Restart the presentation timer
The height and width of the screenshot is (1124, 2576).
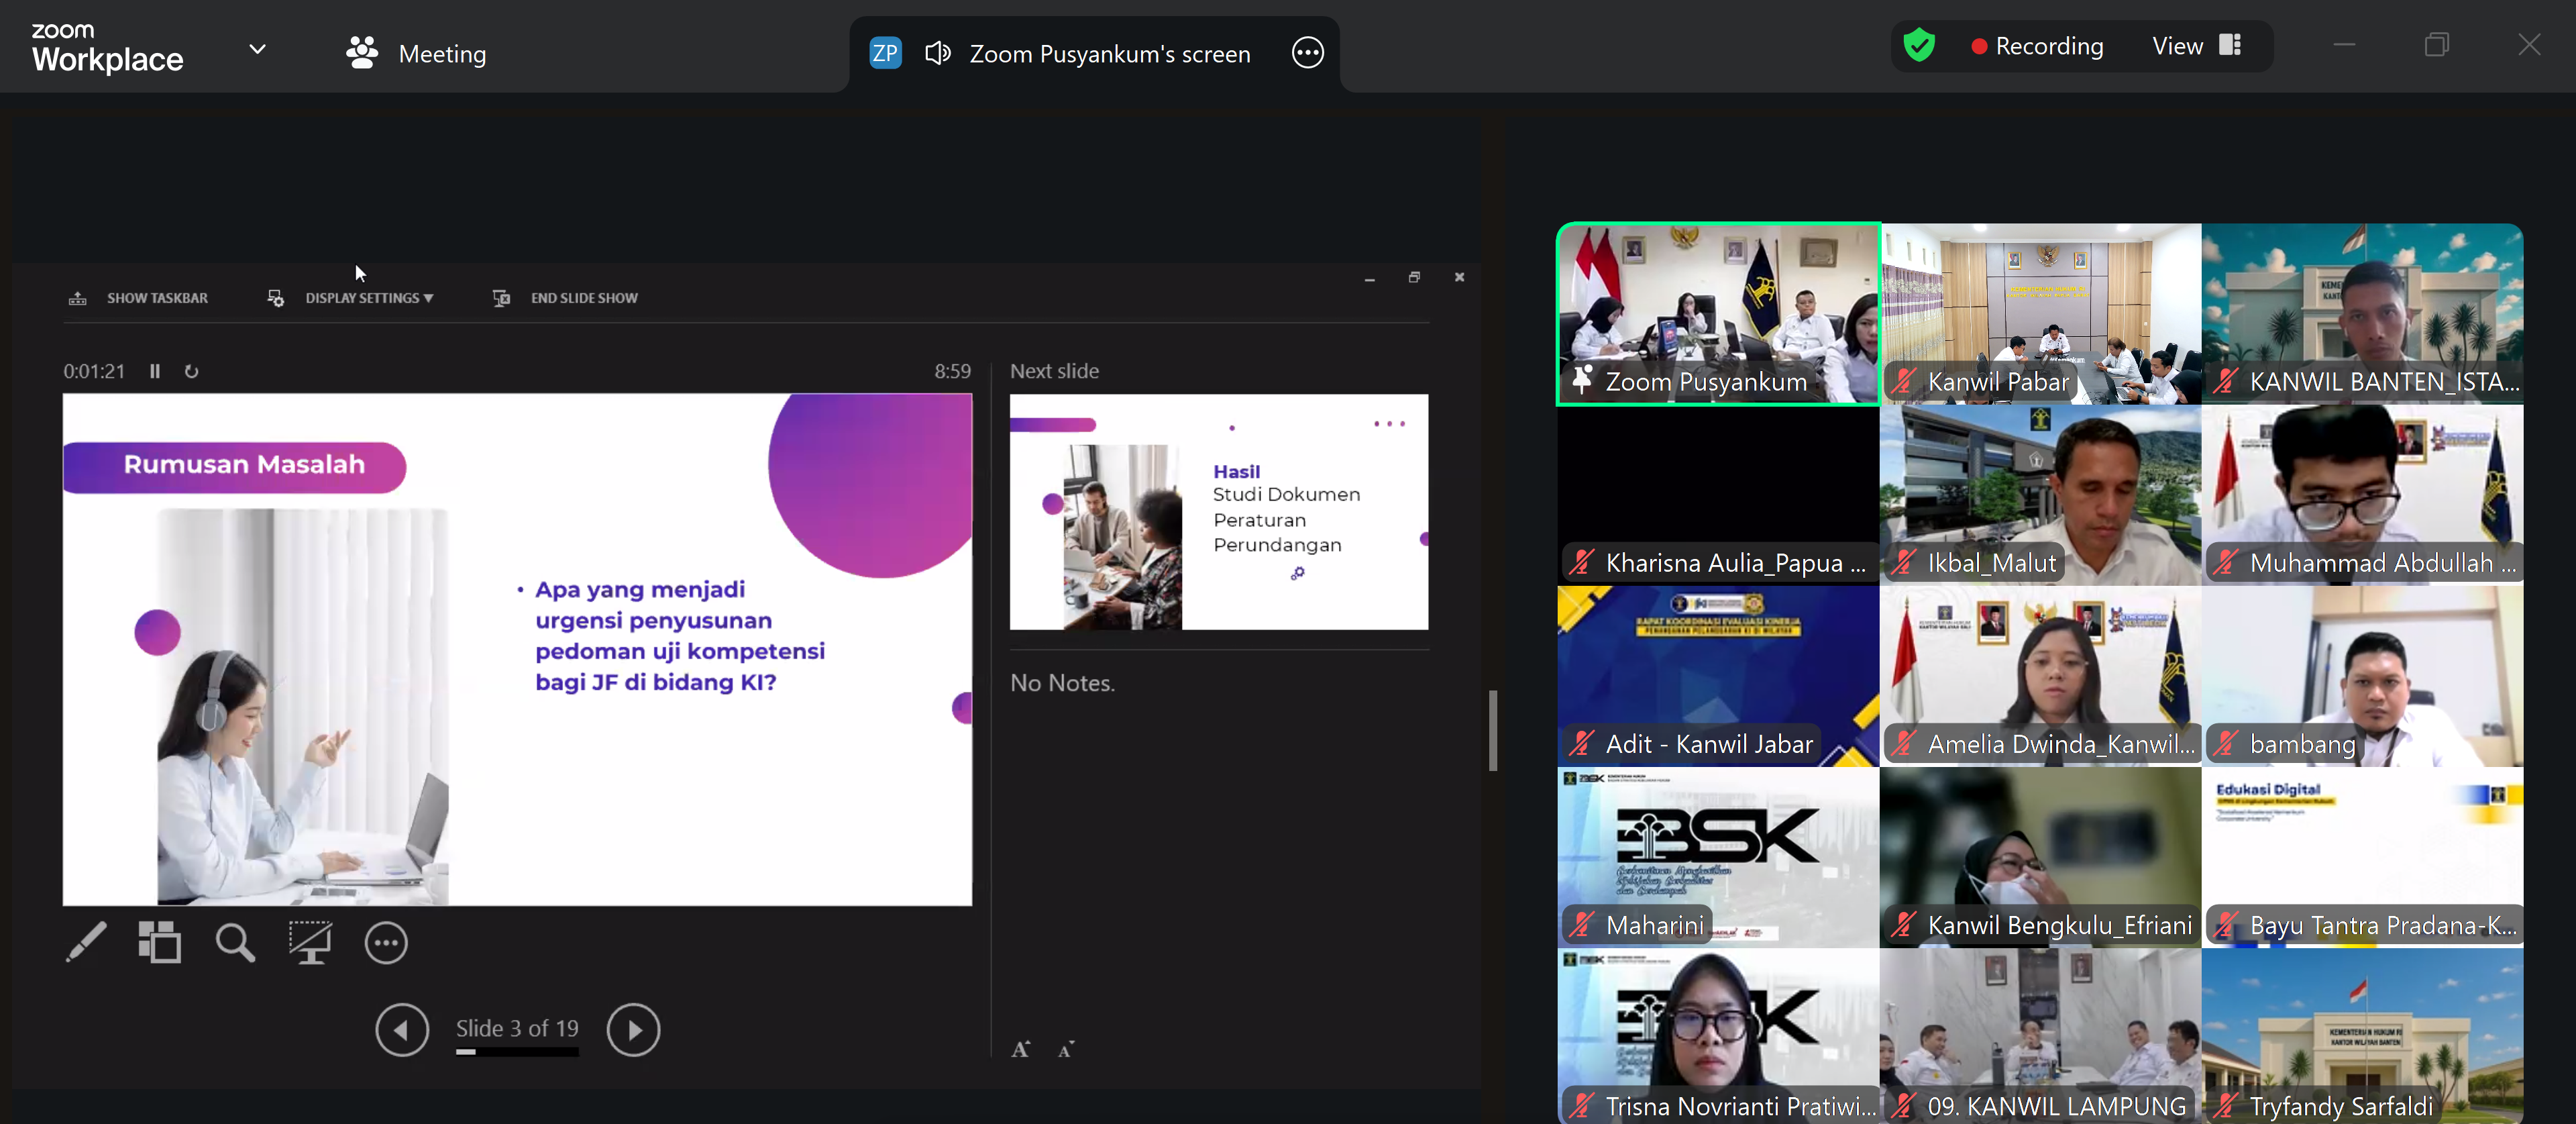(192, 371)
